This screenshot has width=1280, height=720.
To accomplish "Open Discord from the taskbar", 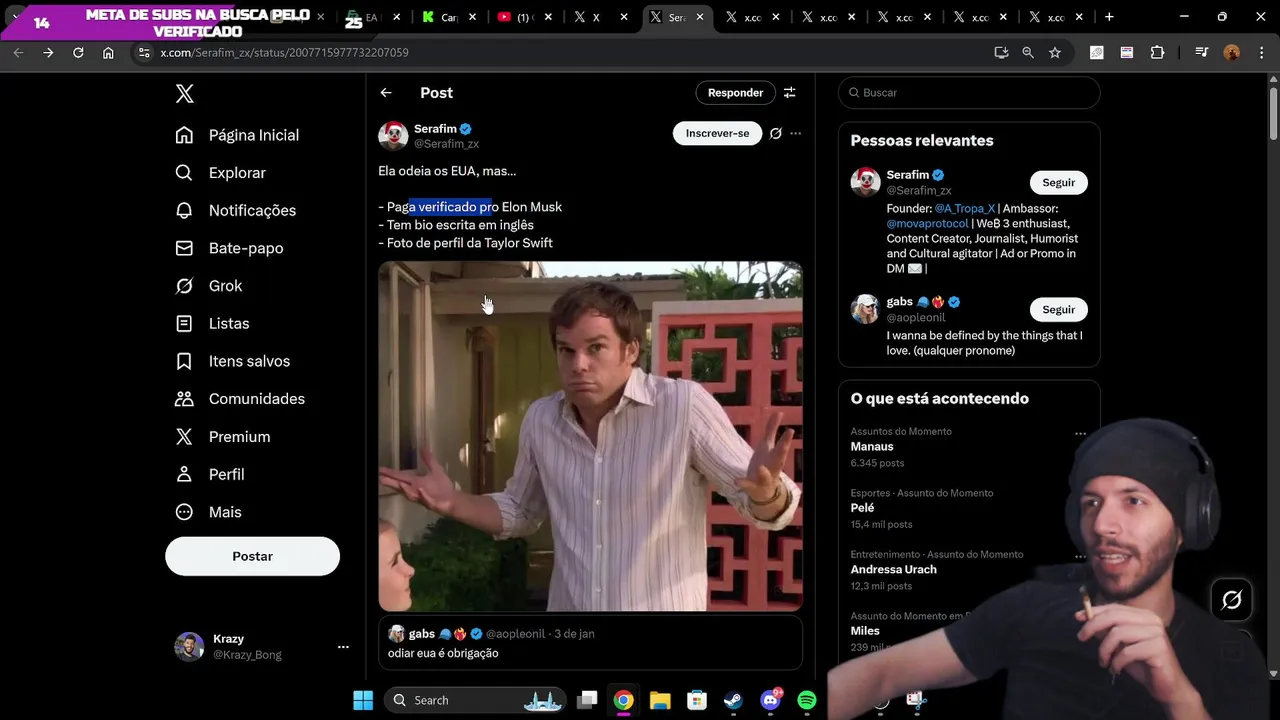I will pyautogui.click(x=770, y=700).
